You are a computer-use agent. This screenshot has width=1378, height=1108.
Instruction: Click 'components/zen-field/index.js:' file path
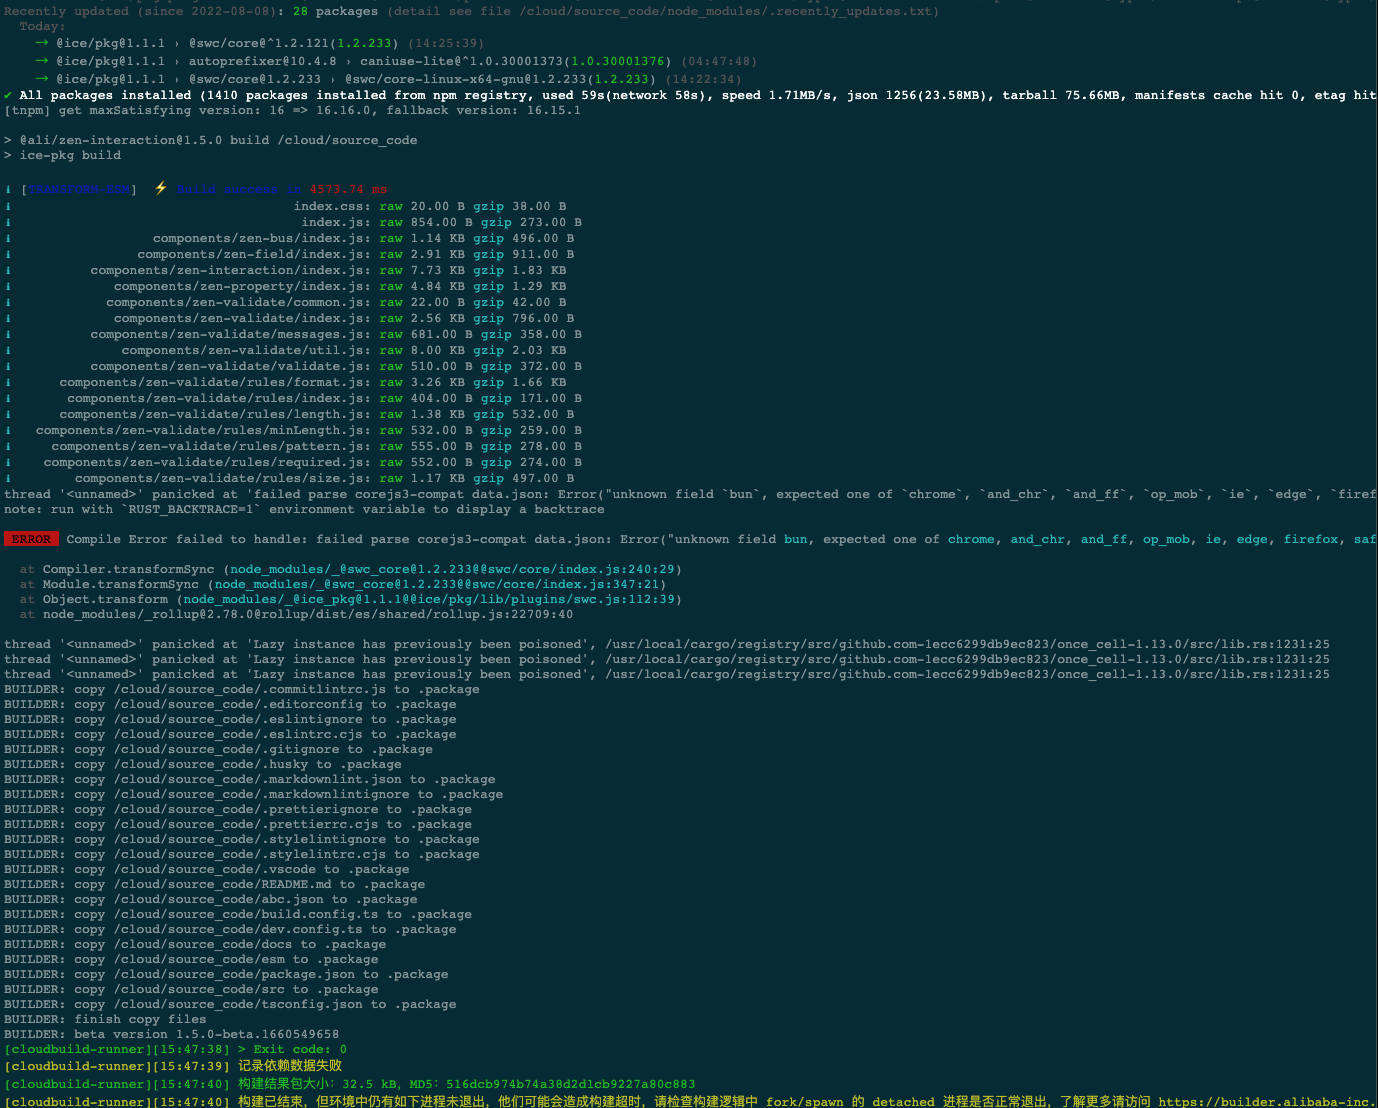tap(254, 254)
